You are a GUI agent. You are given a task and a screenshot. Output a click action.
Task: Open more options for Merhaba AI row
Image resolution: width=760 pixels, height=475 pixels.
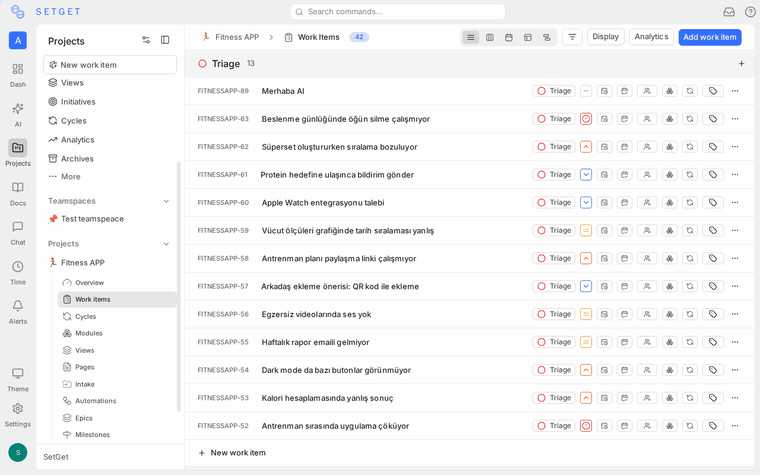[735, 91]
